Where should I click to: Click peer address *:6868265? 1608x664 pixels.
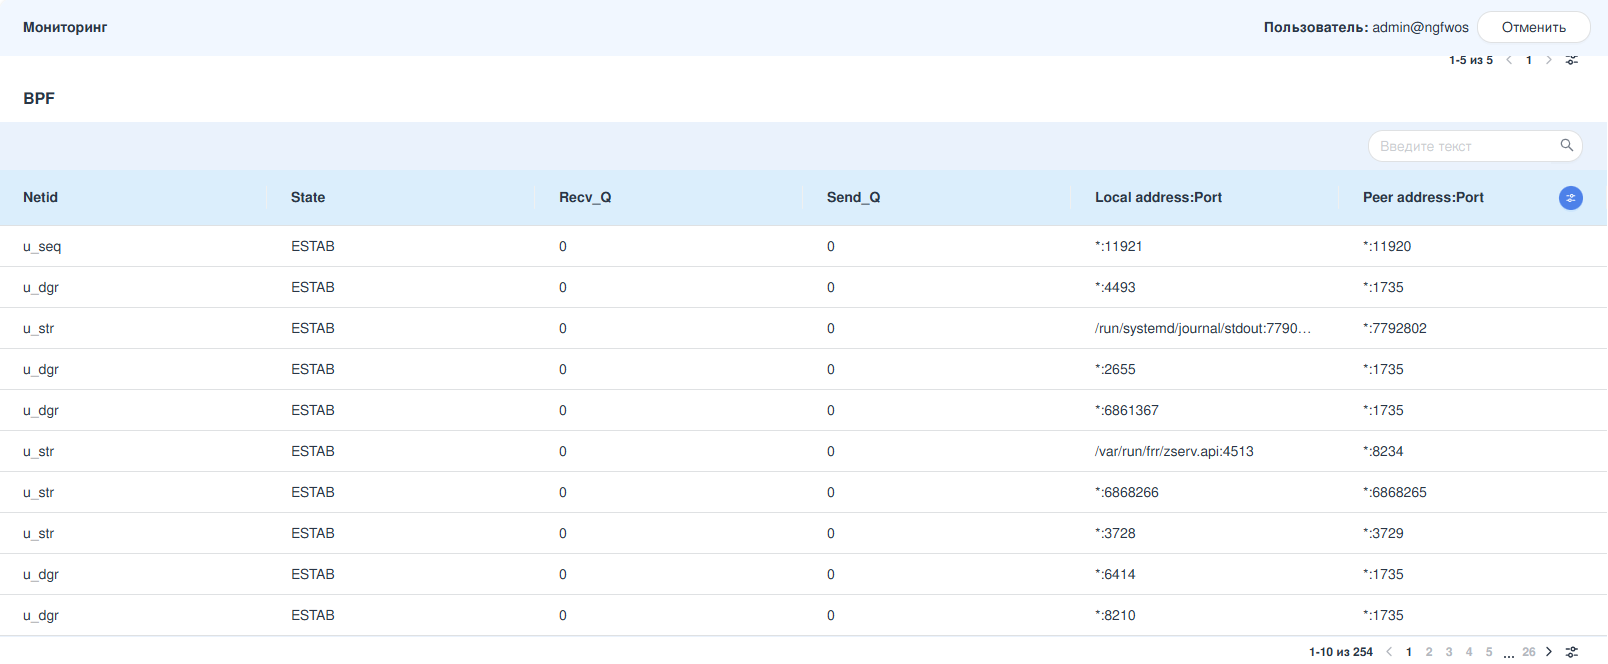(x=1395, y=492)
